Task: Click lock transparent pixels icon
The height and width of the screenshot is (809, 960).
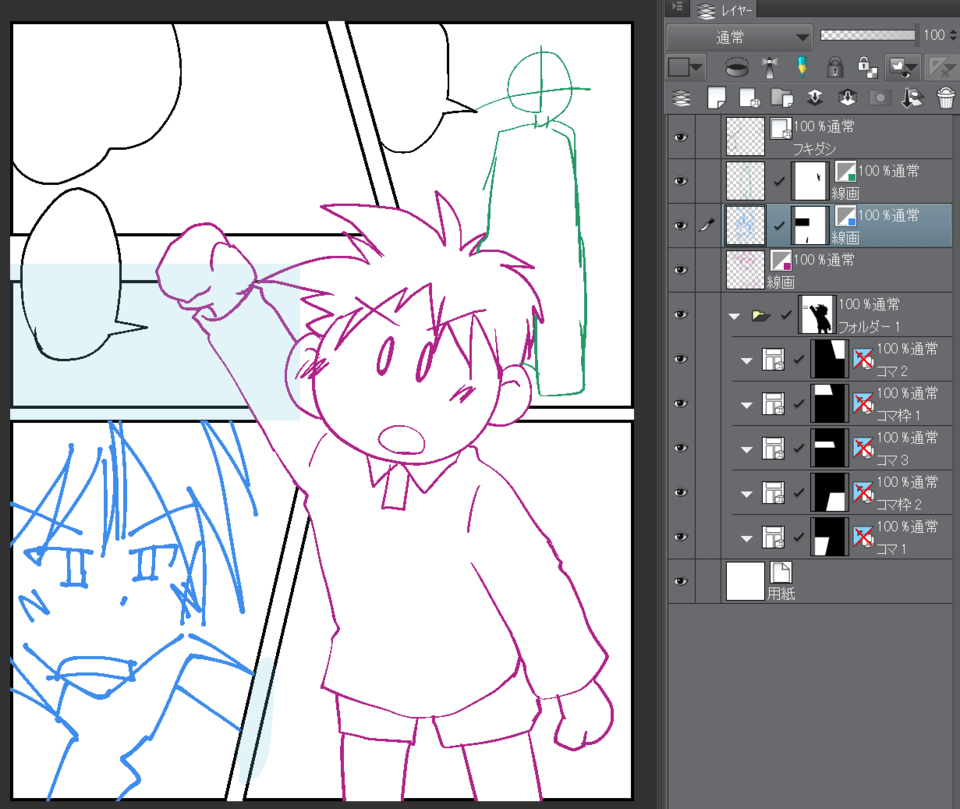Action: (867, 67)
